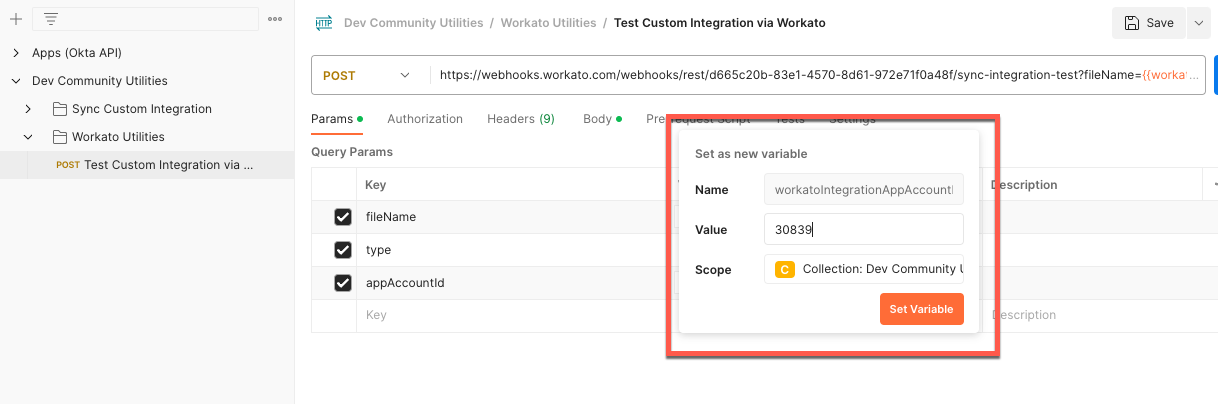Click the Set Variable button
1218x404 pixels.
click(922, 309)
